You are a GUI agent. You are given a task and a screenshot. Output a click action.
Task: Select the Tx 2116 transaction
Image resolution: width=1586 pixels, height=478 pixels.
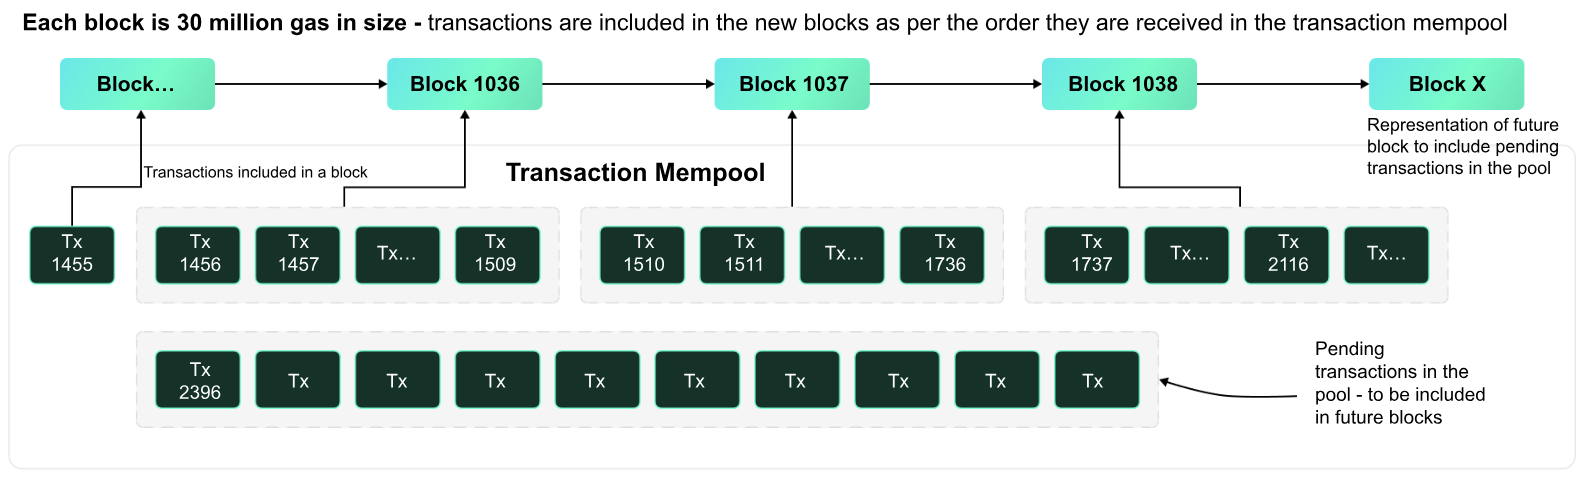click(x=1286, y=254)
